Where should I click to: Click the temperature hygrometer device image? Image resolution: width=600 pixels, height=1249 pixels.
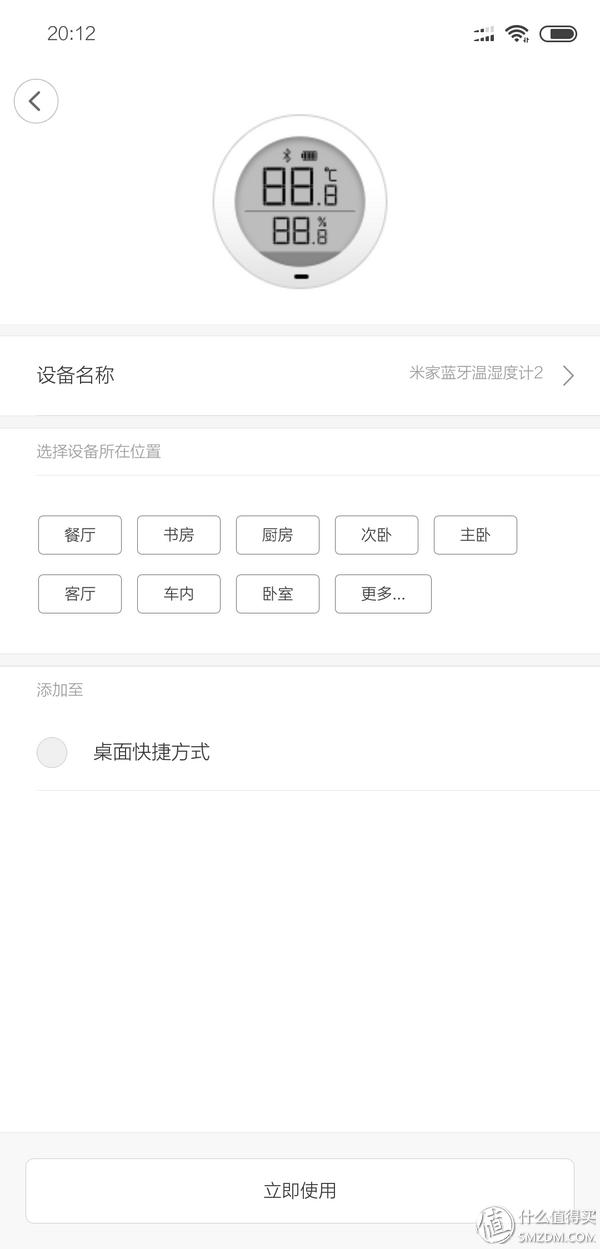point(298,200)
